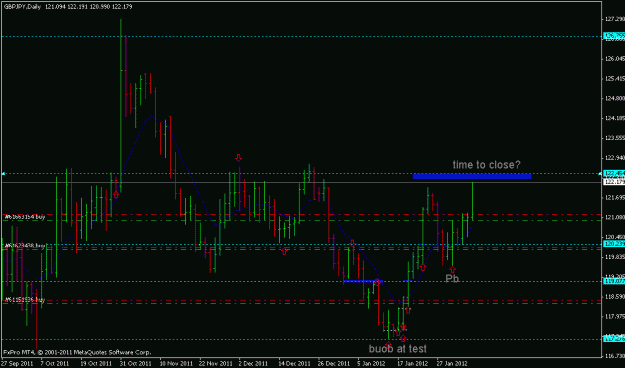Click the 7 Oct 2011 date label
Viewport: 625px width, 368px height.
(x=55, y=364)
